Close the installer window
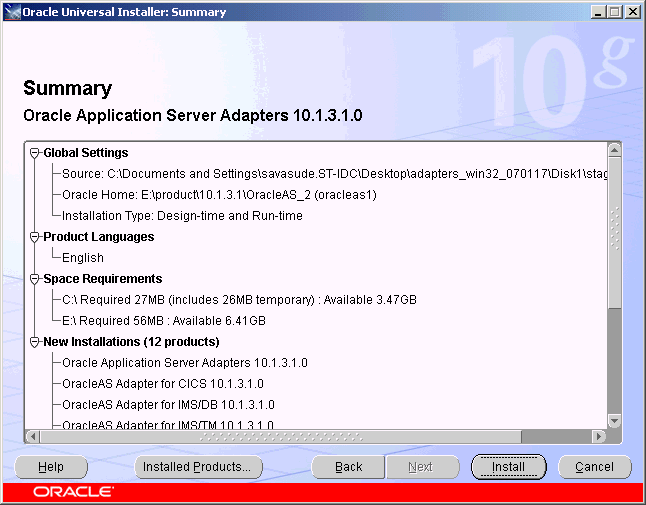 tap(632, 12)
